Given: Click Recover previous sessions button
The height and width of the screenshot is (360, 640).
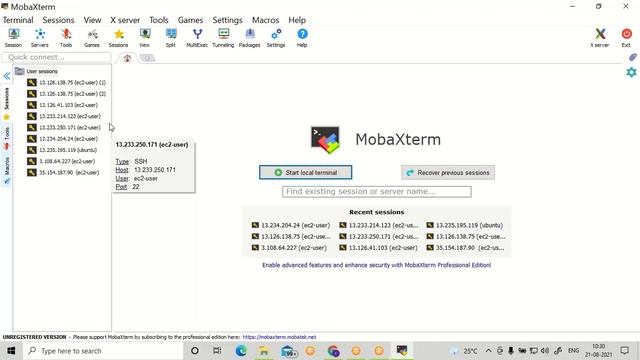Looking at the screenshot, I should click(x=448, y=173).
